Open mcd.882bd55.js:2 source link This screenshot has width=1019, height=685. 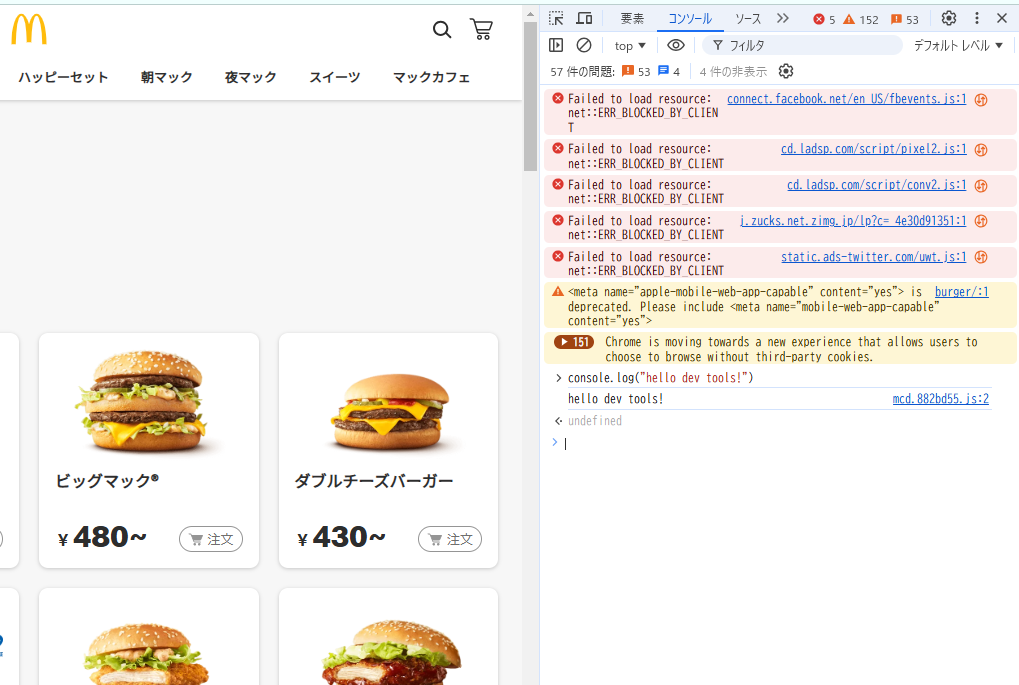(940, 398)
